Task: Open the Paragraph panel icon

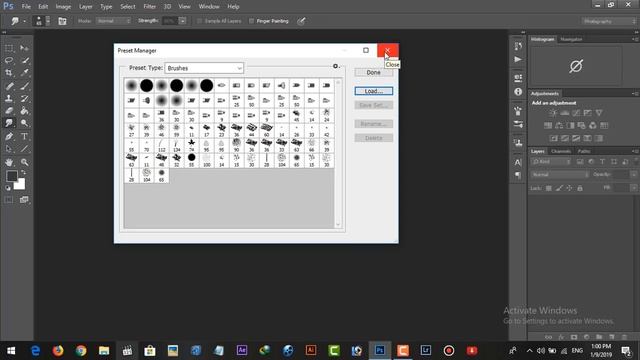Action: point(518,175)
